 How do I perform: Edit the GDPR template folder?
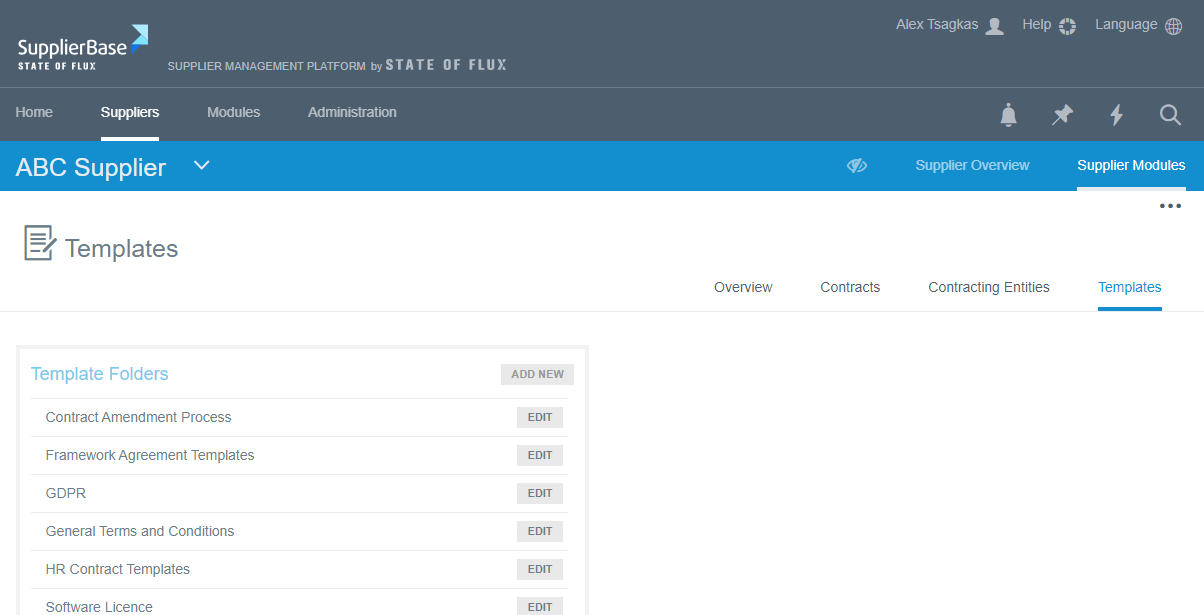pyautogui.click(x=539, y=493)
